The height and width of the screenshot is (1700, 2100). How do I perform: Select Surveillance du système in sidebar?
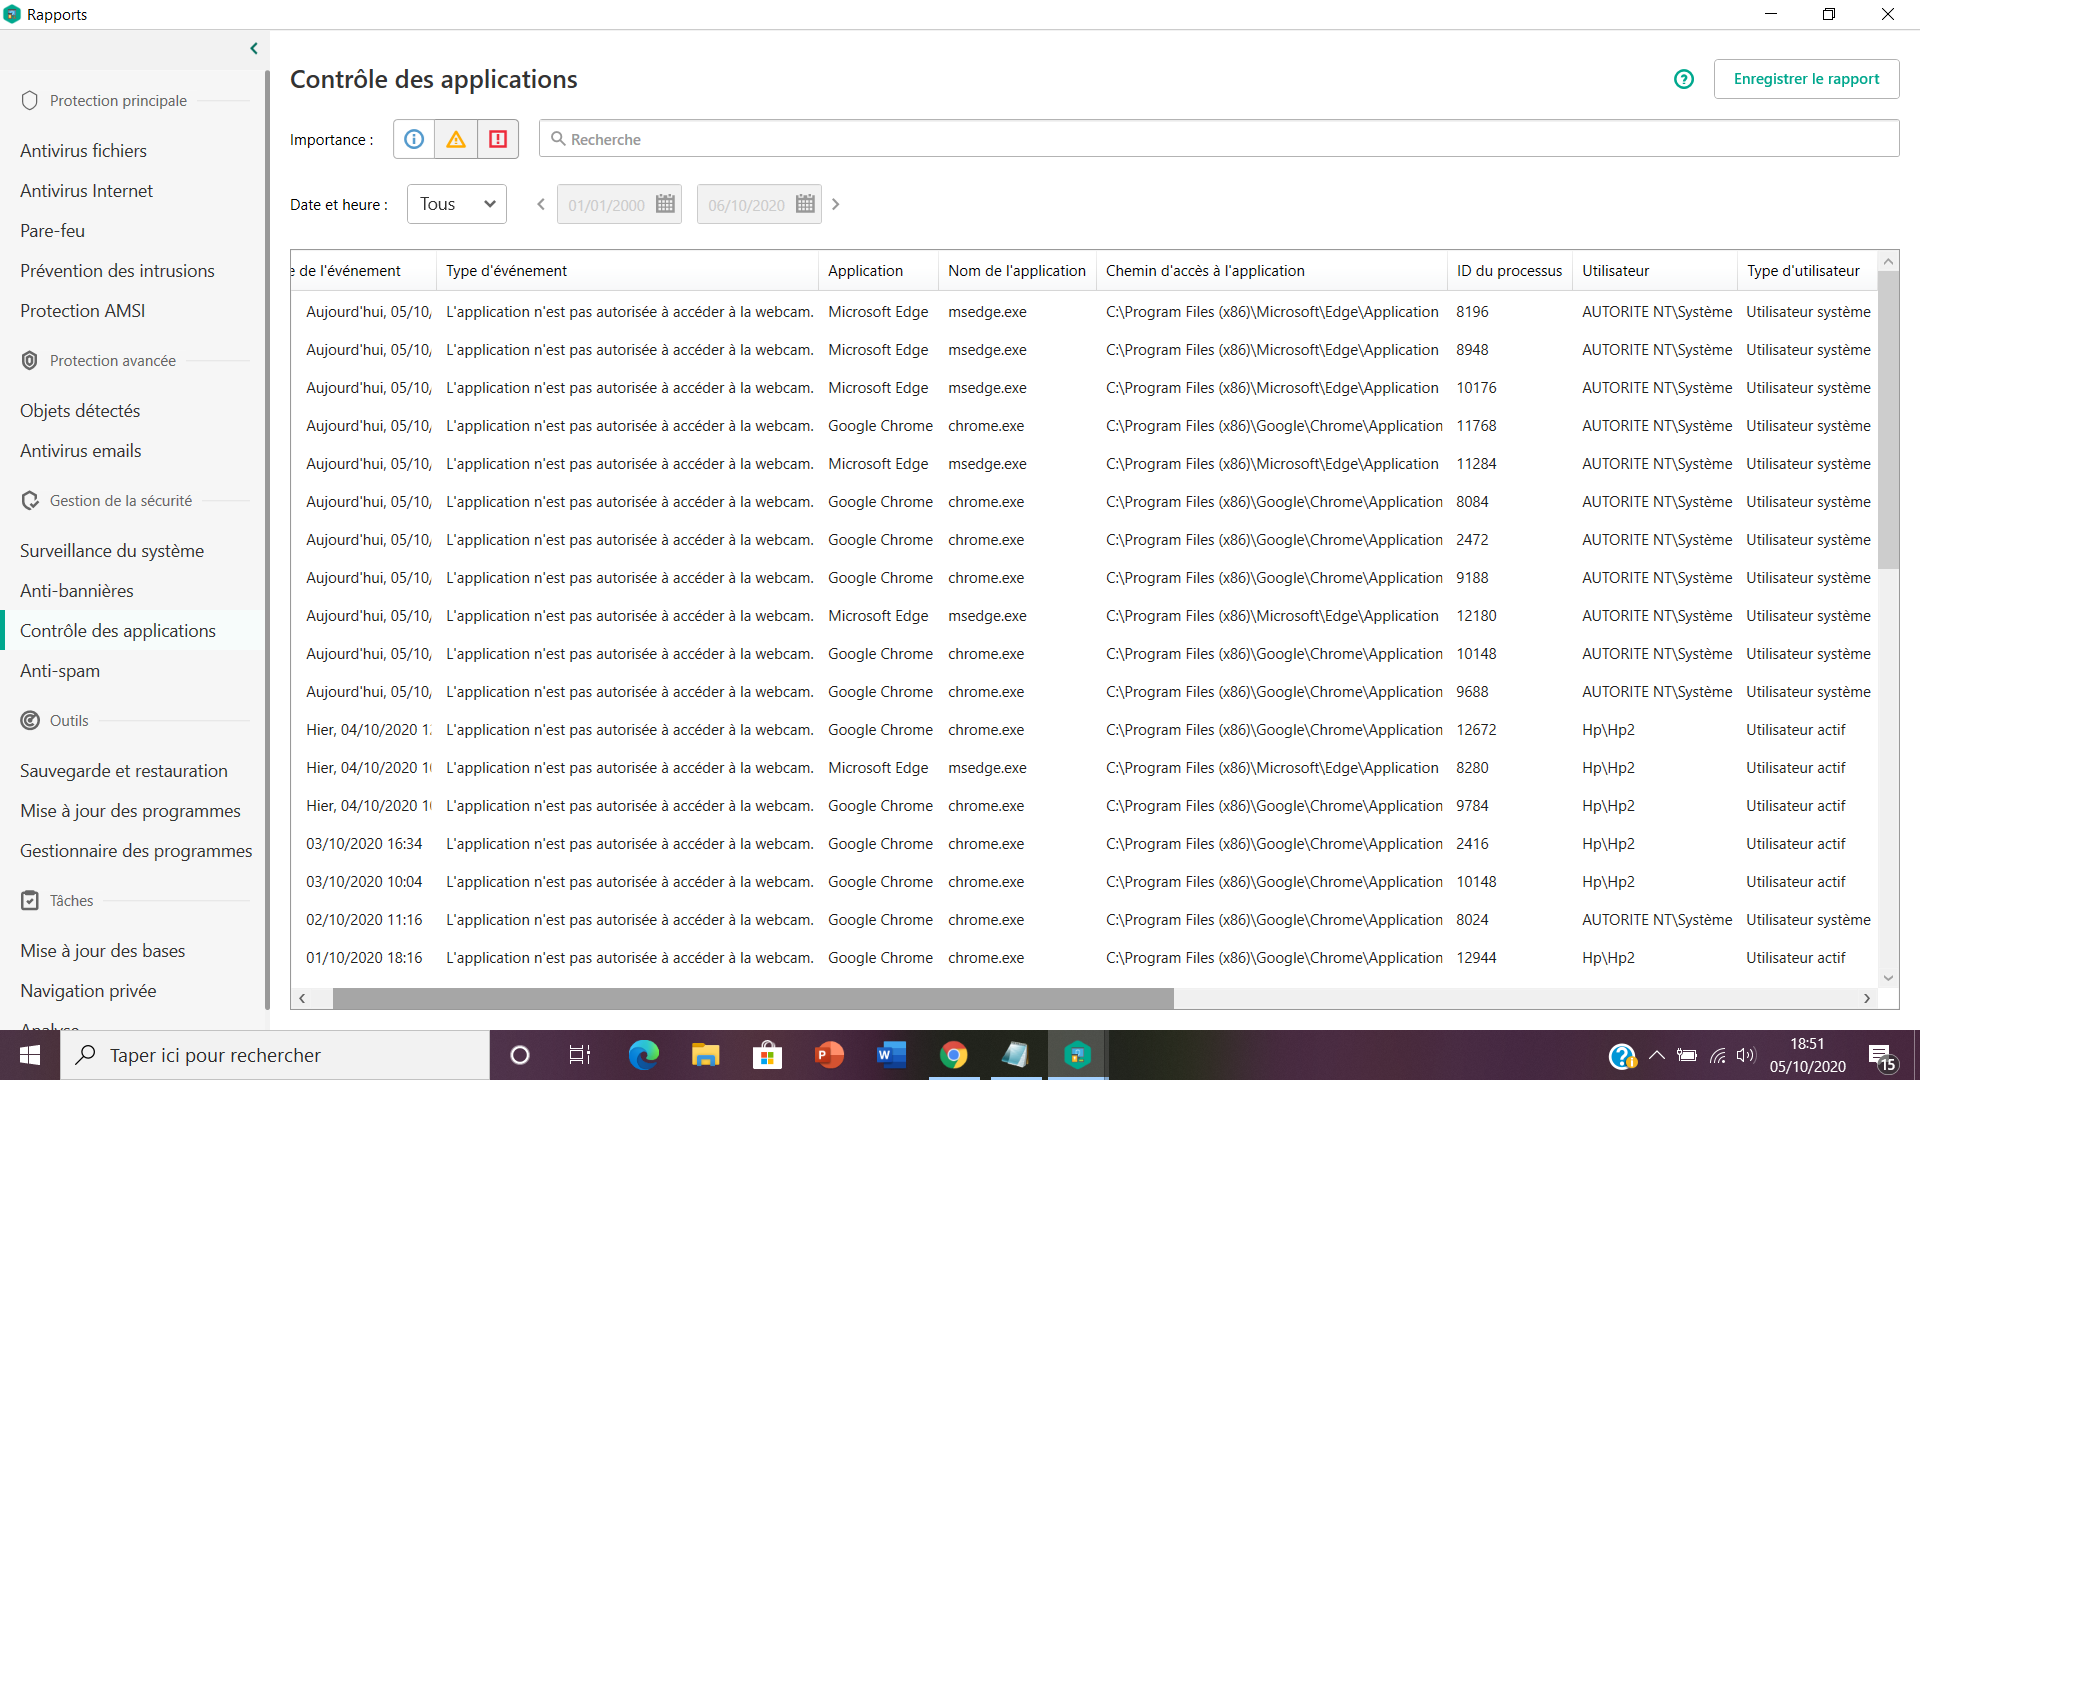112,551
